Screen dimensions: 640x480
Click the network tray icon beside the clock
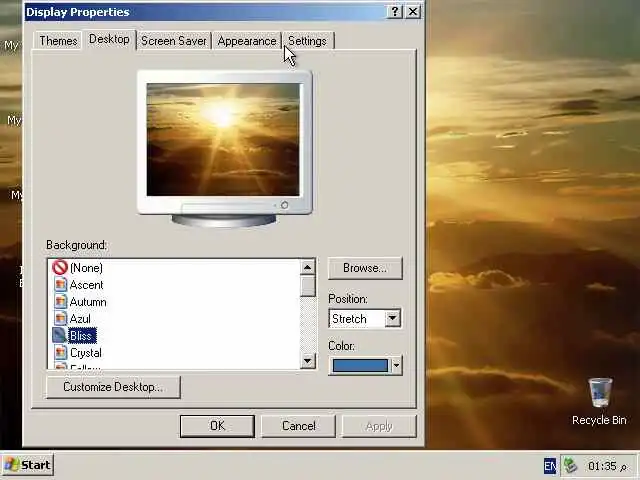(570, 465)
